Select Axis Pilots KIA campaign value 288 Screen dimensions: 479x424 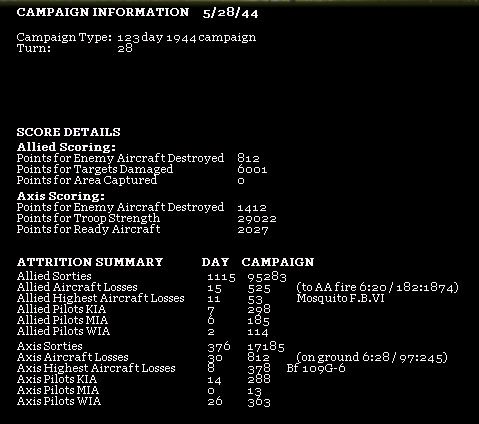tap(259, 379)
